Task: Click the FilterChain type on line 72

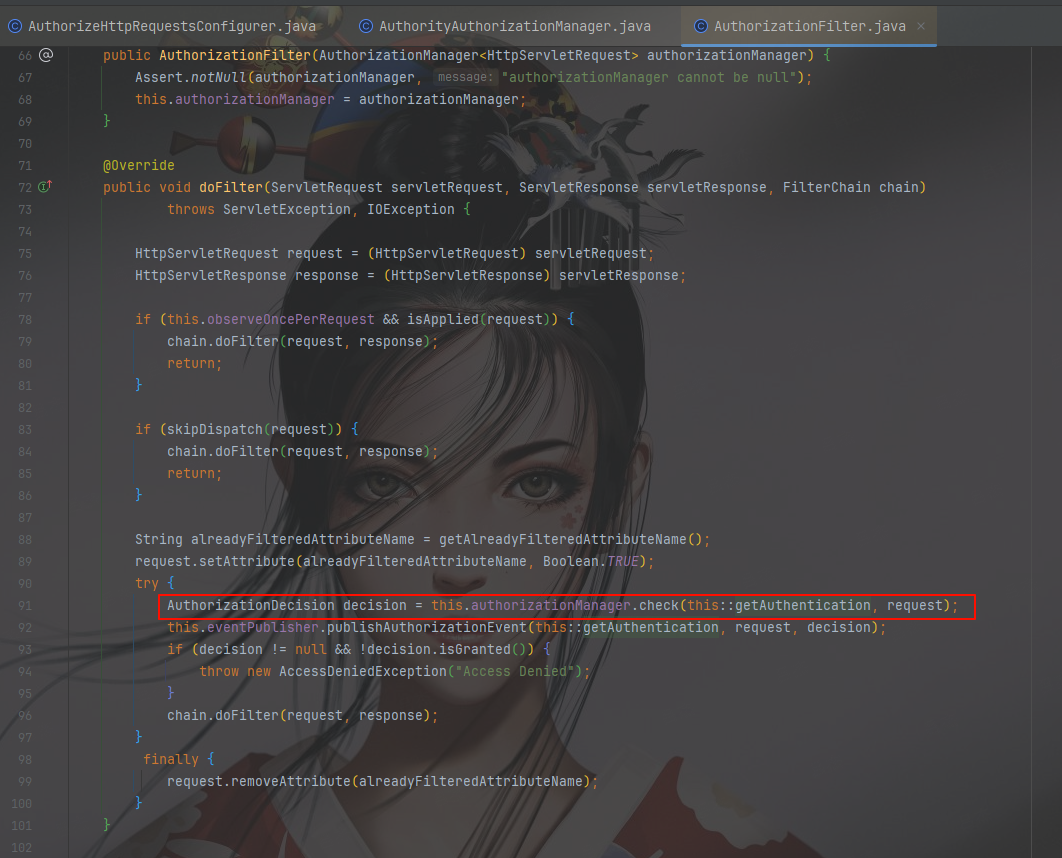Action: coord(826,187)
